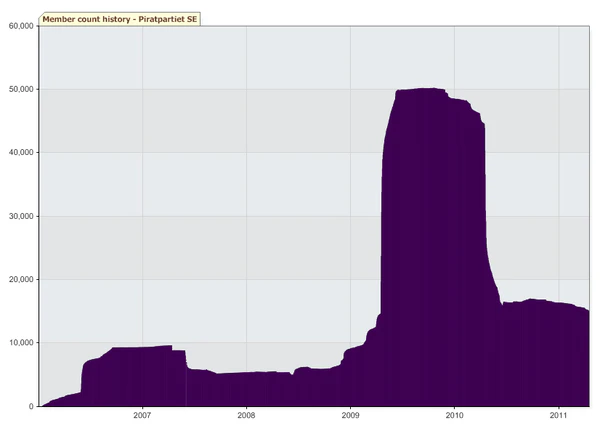
Task: Select the 2011 x-axis year label
Action: click(558, 415)
